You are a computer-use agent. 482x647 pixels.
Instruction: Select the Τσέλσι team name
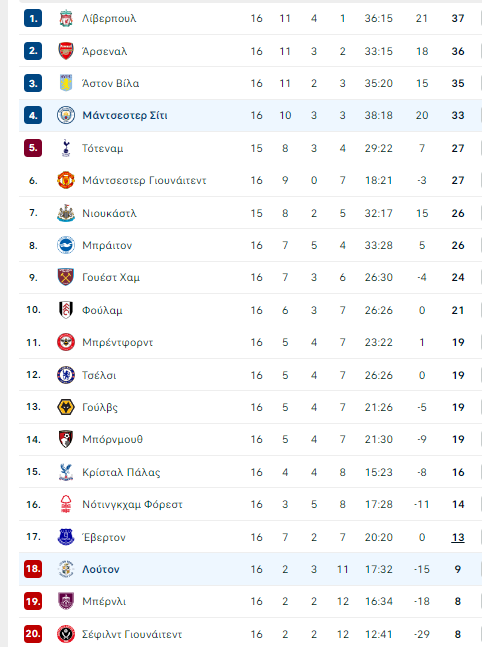coord(99,375)
